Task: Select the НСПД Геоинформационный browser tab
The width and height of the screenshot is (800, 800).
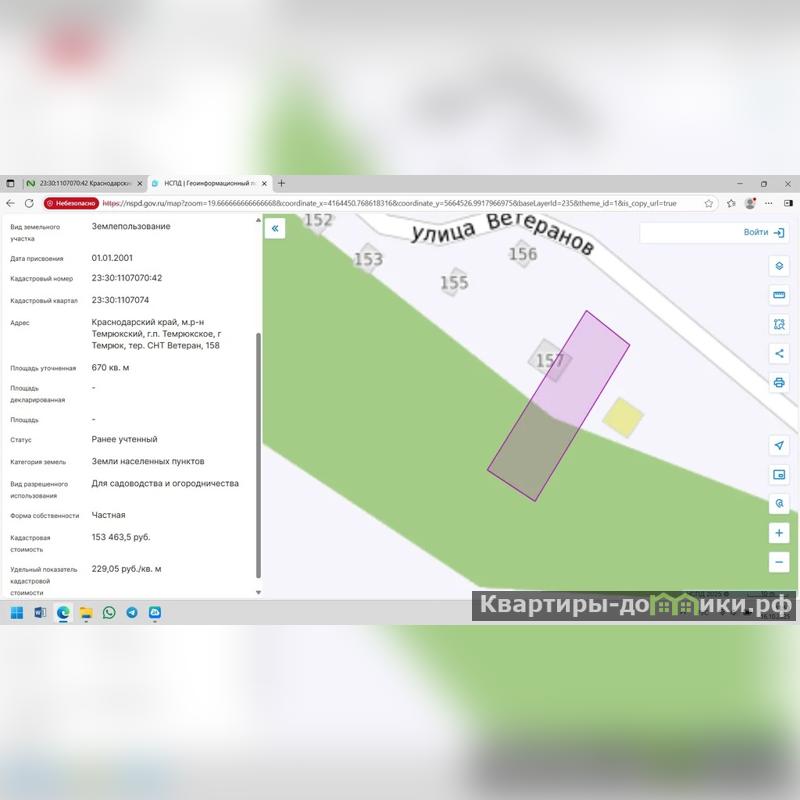Action: click(208, 184)
